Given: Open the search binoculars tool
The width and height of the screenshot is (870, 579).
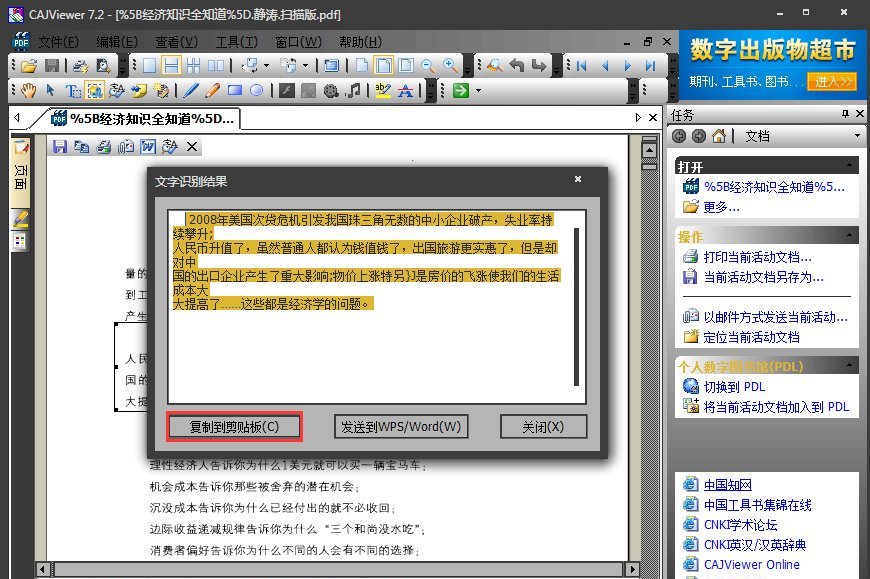Looking at the screenshot, I should 494,66.
